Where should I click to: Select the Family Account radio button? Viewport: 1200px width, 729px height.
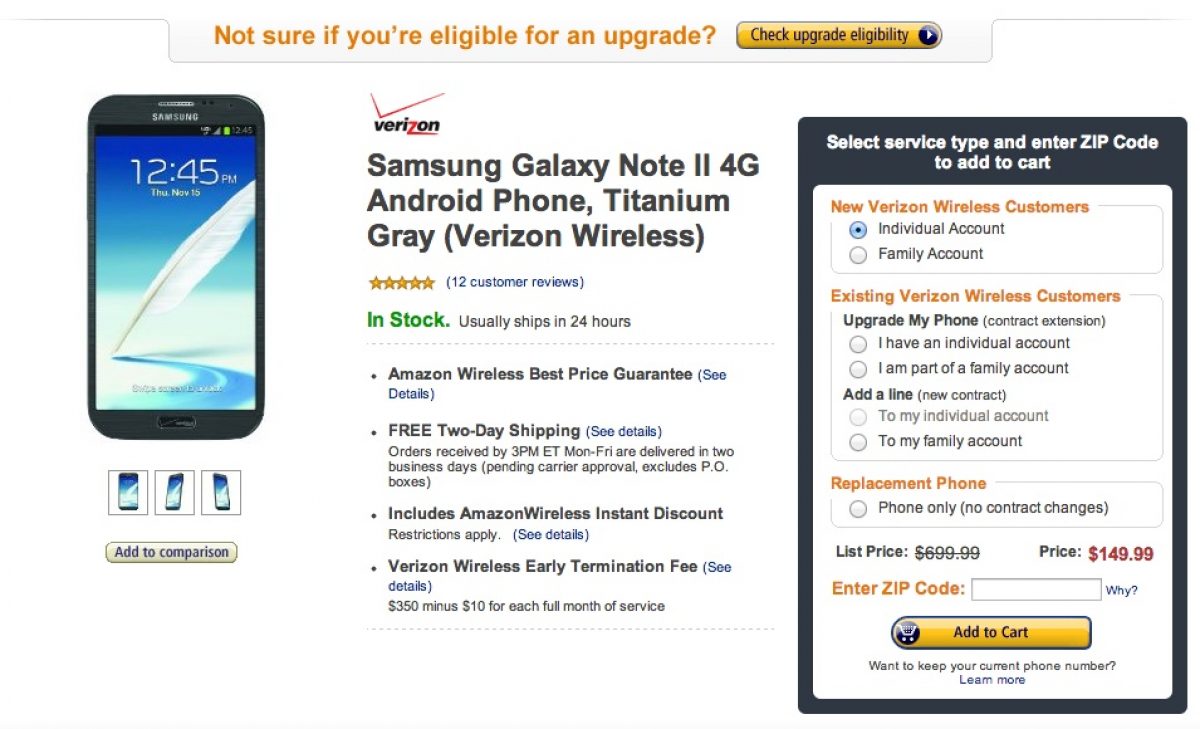(x=858, y=255)
